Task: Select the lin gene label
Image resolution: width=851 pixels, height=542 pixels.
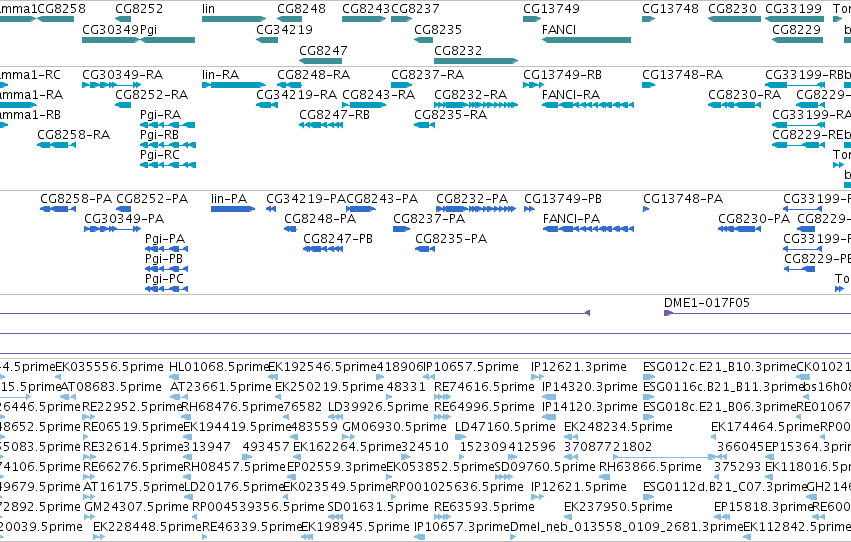Action: (208, 9)
